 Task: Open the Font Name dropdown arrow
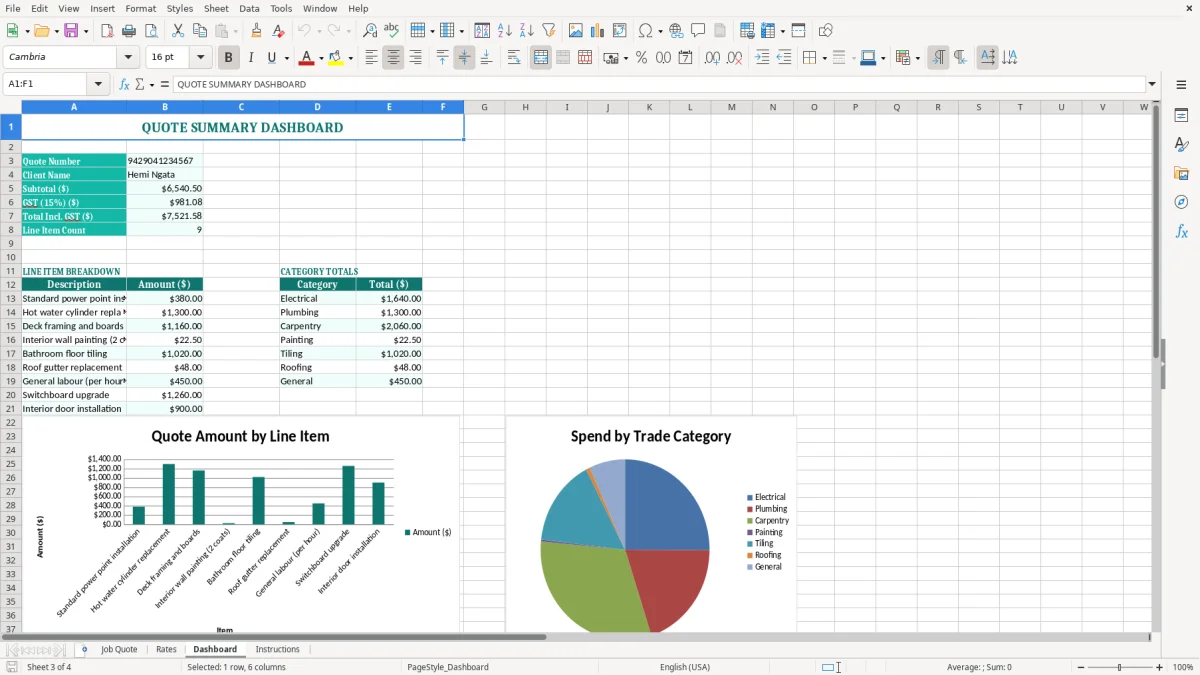coord(128,57)
